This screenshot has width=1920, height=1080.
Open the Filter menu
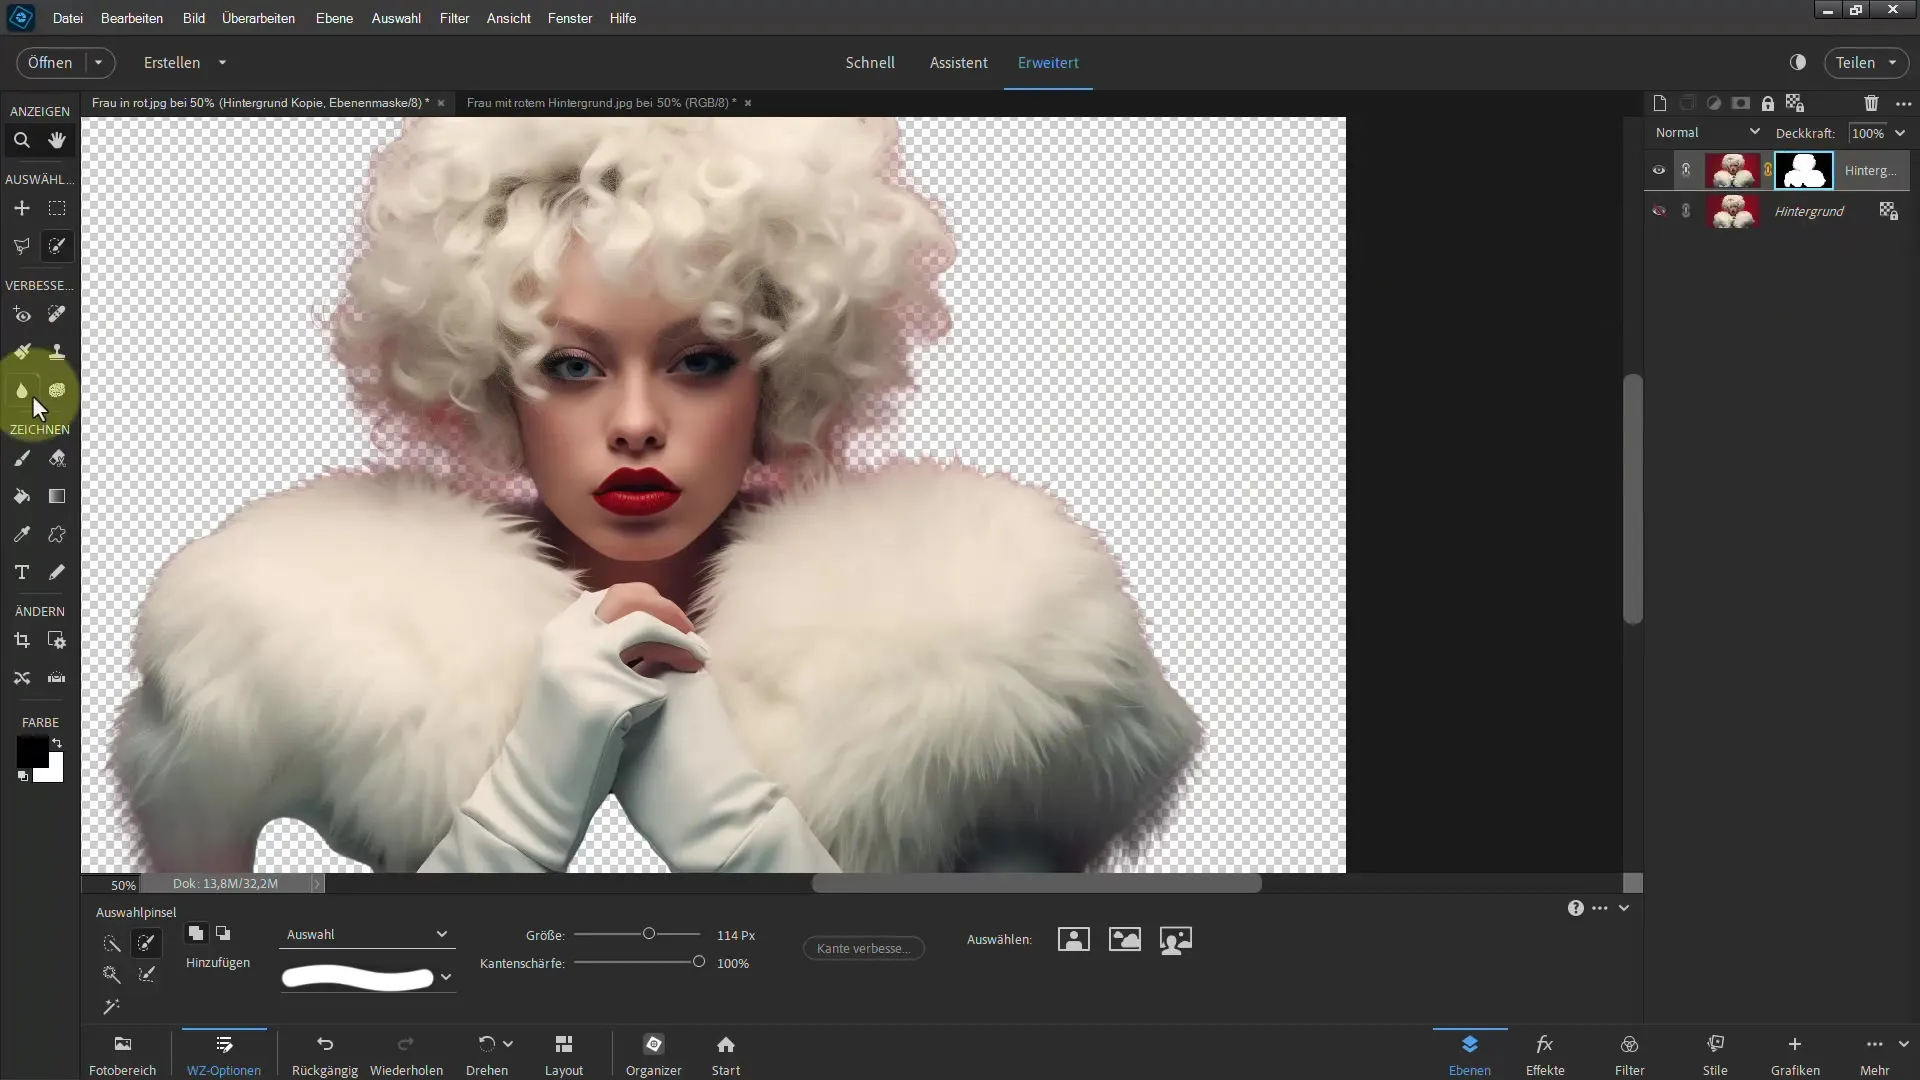[454, 18]
